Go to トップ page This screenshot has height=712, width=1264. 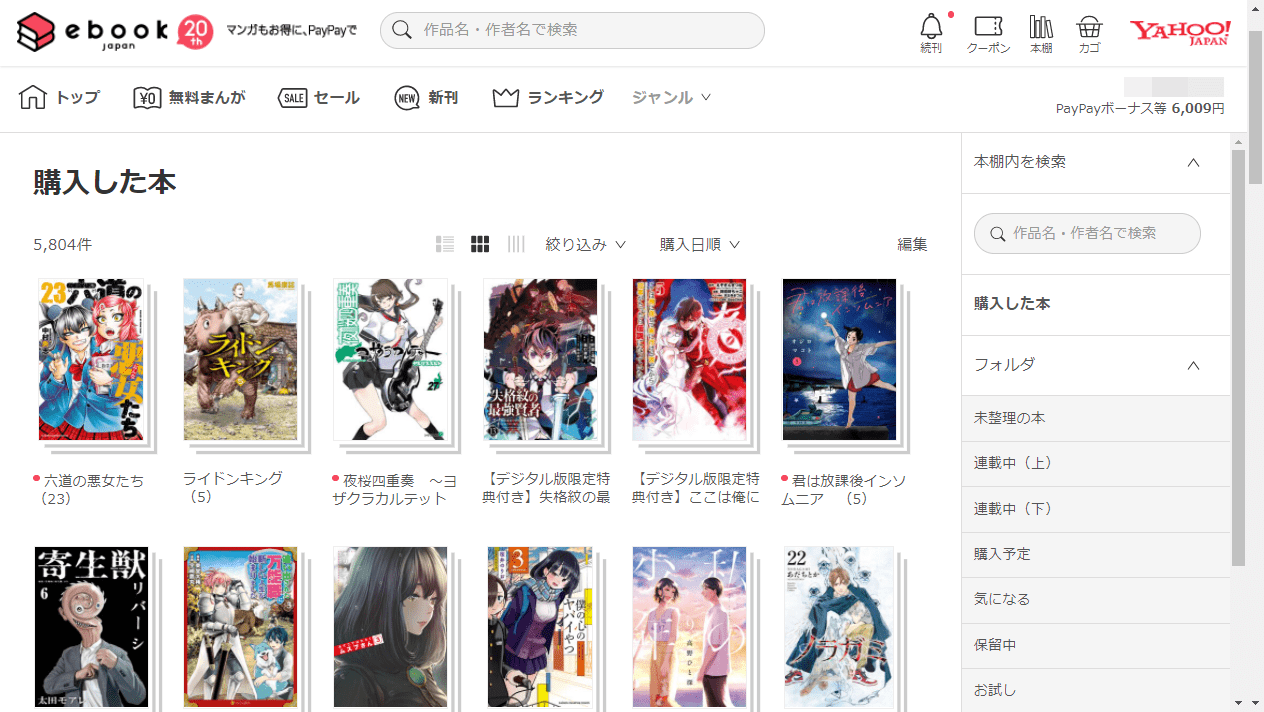point(59,97)
